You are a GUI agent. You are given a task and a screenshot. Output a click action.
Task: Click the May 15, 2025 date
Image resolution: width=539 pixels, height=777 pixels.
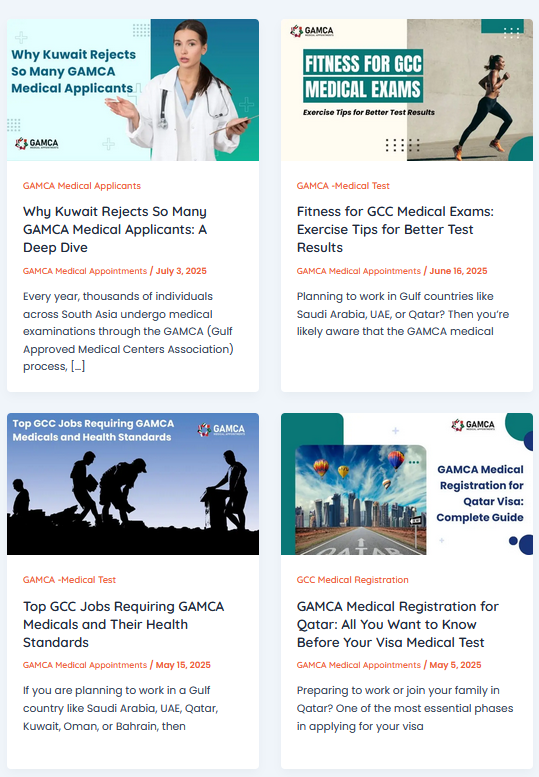(x=183, y=665)
